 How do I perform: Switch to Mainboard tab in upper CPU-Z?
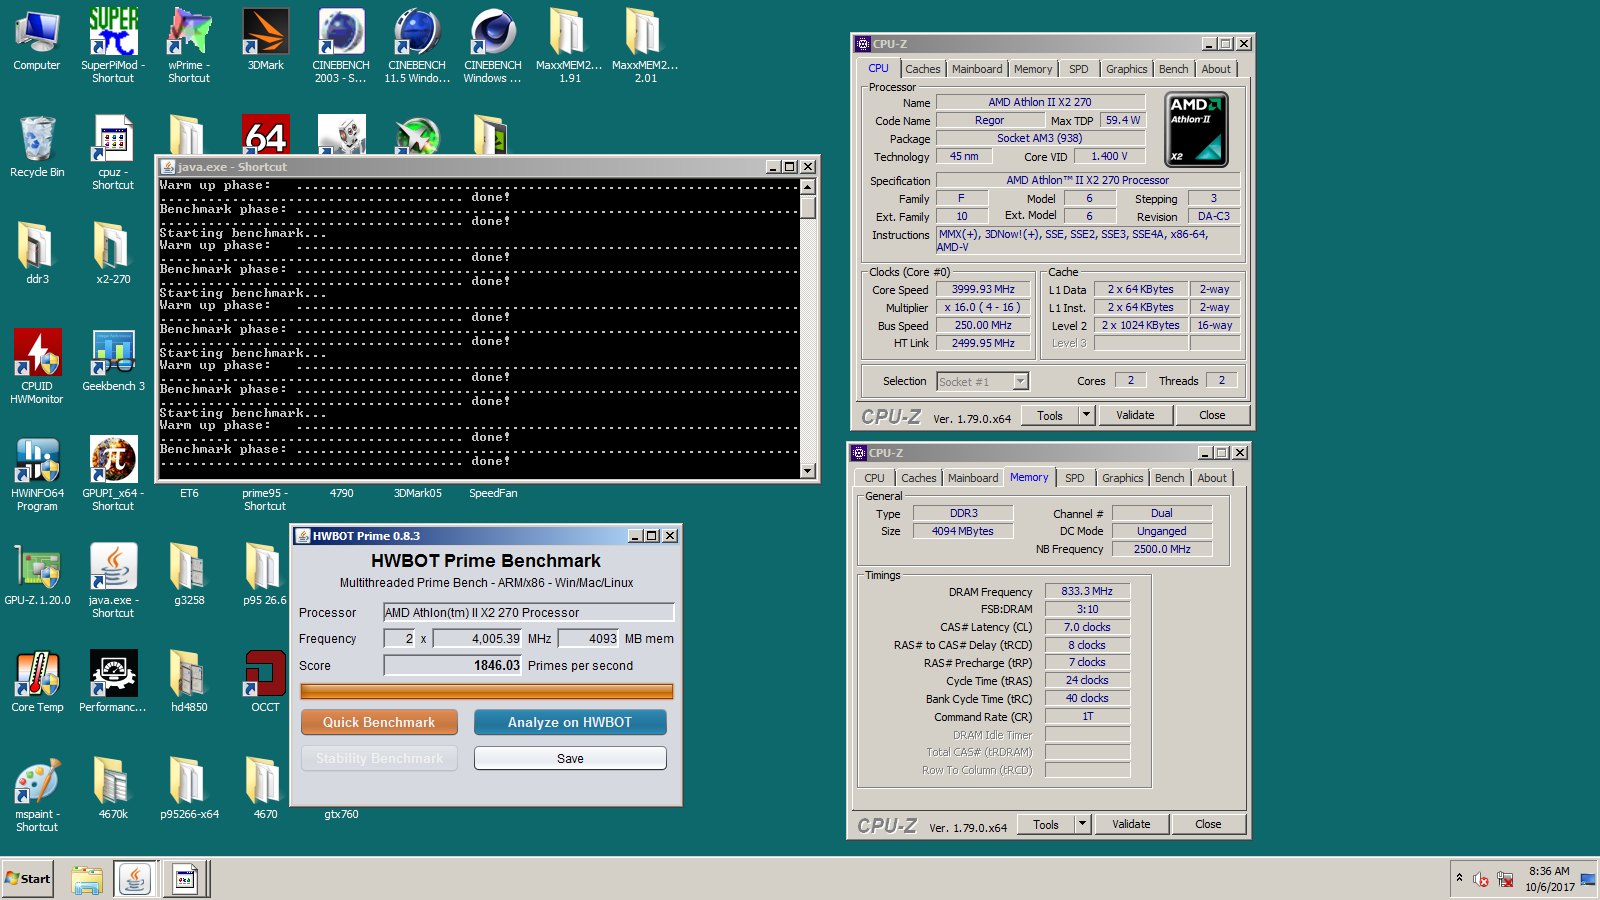(x=977, y=69)
